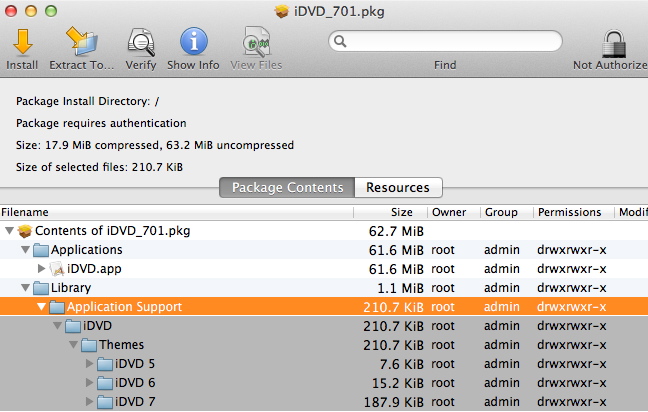The image size is (648, 412).
Task: Click the 1.1 MiB size of Library
Action: click(x=400, y=288)
